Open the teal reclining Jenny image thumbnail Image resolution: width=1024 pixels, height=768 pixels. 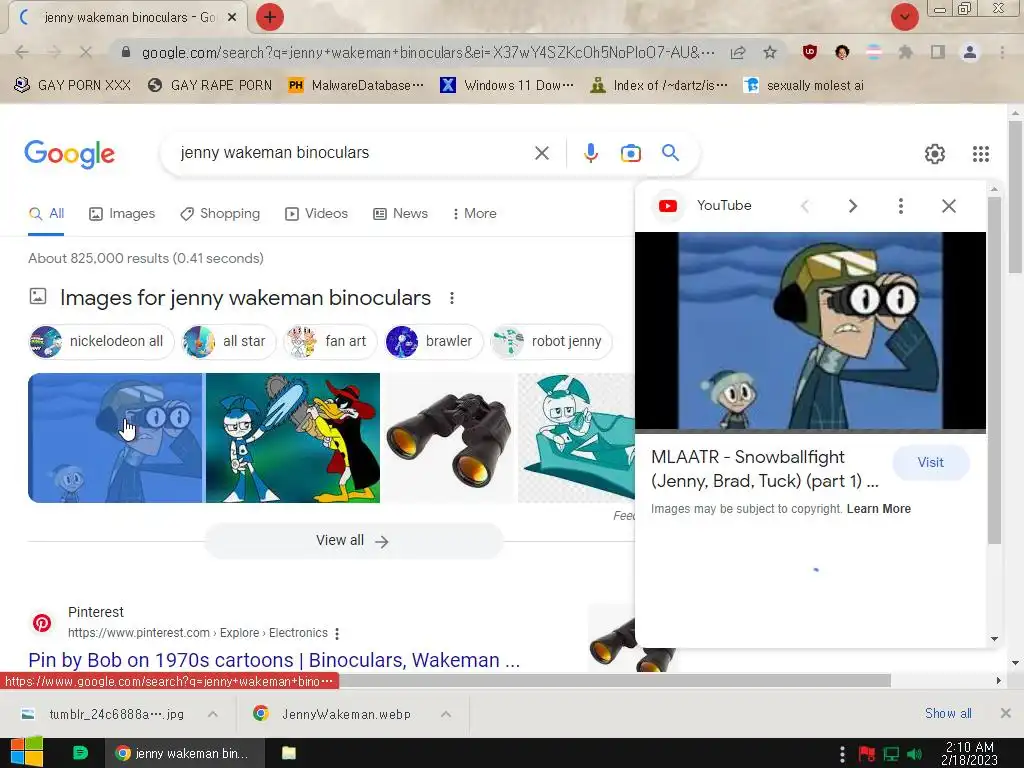[x=576, y=438]
